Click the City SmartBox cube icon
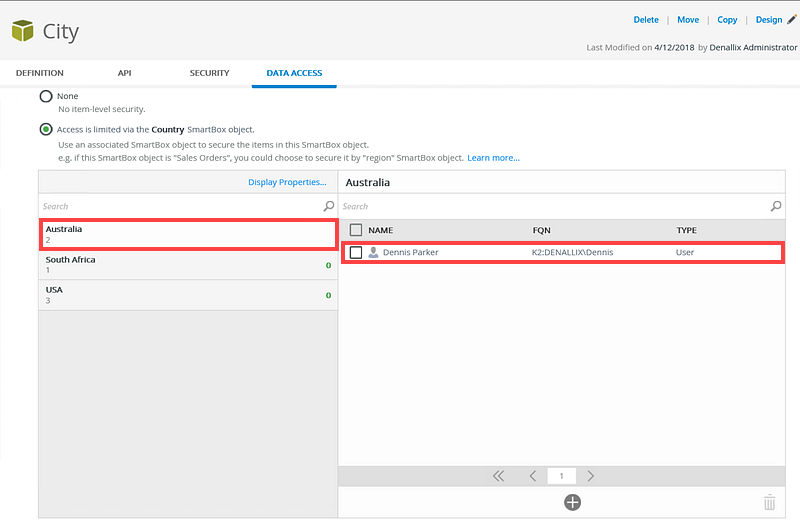The width and height of the screenshot is (800, 528). 22,31
